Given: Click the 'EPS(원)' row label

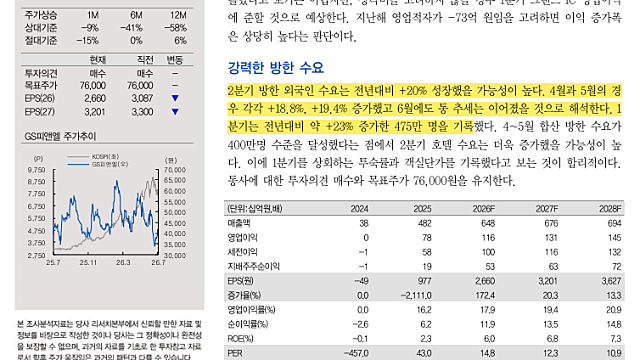Looking at the screenshot, I should (240, 281).
